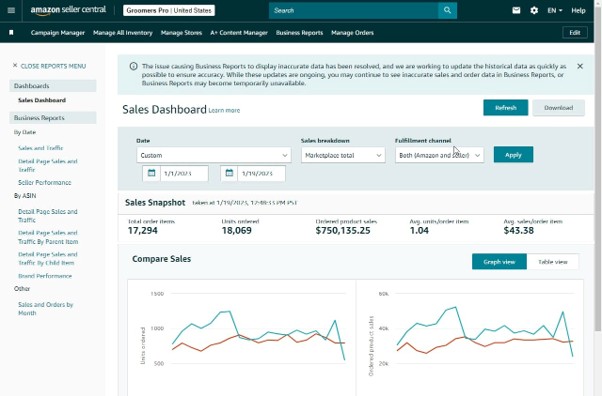The width and height of the screenshot is (602, 396).
Task: Click the Search input field
Action: [x=353, y=10]
